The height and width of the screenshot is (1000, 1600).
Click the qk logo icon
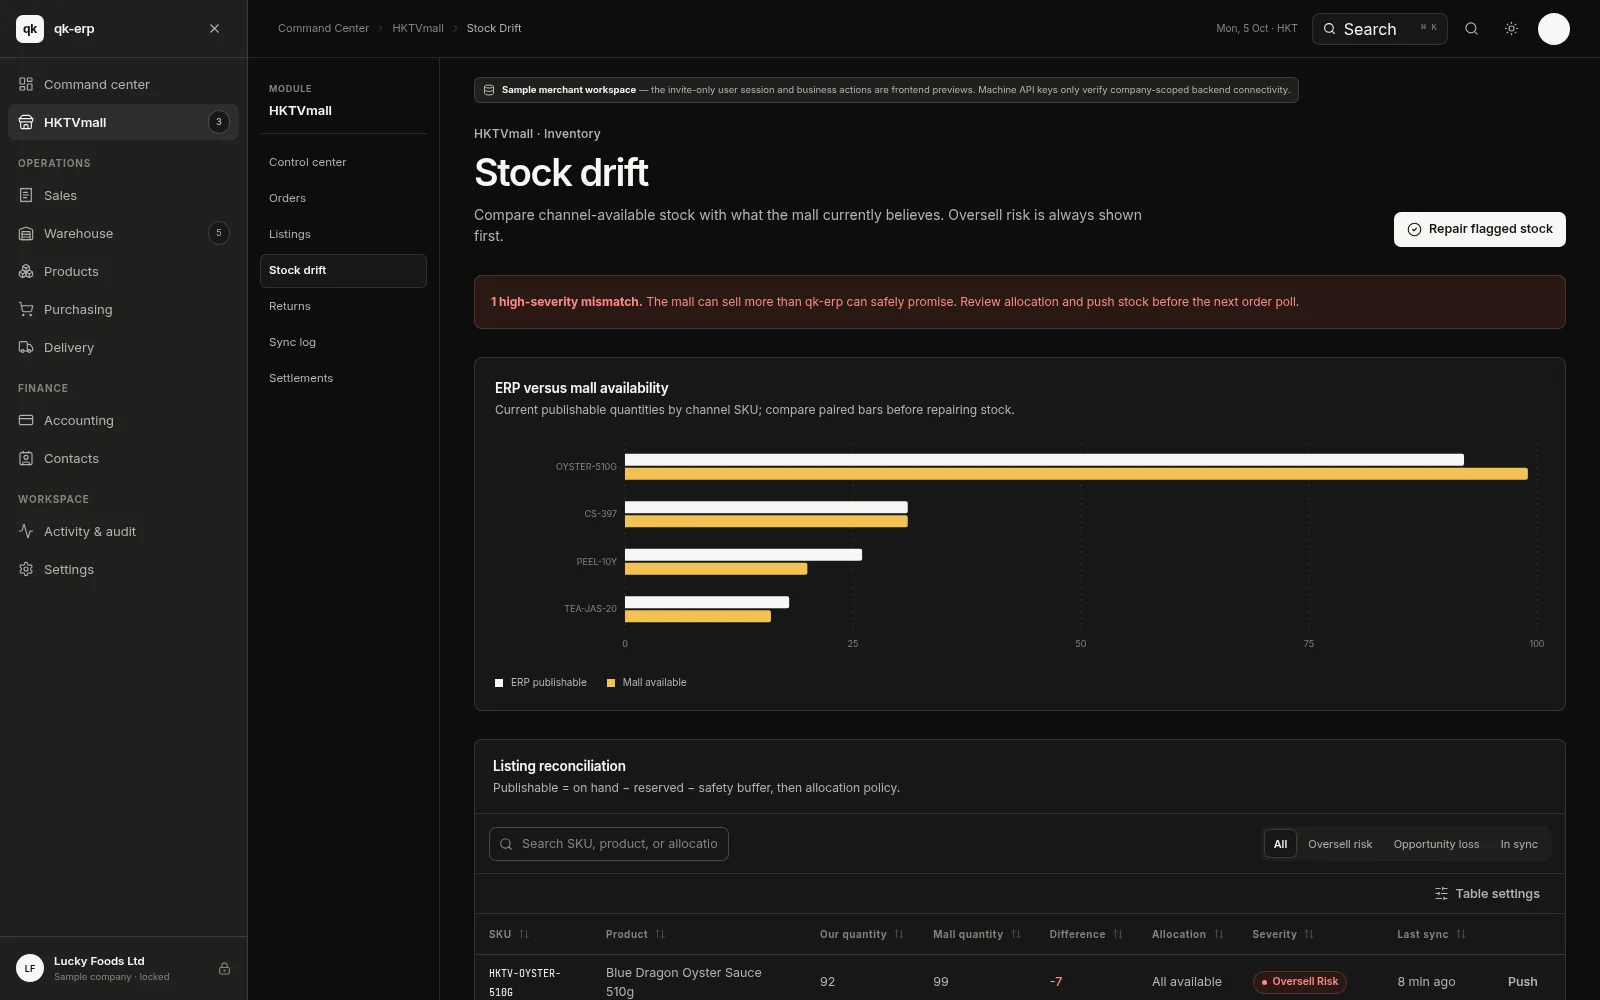click(x=30, y=29)
